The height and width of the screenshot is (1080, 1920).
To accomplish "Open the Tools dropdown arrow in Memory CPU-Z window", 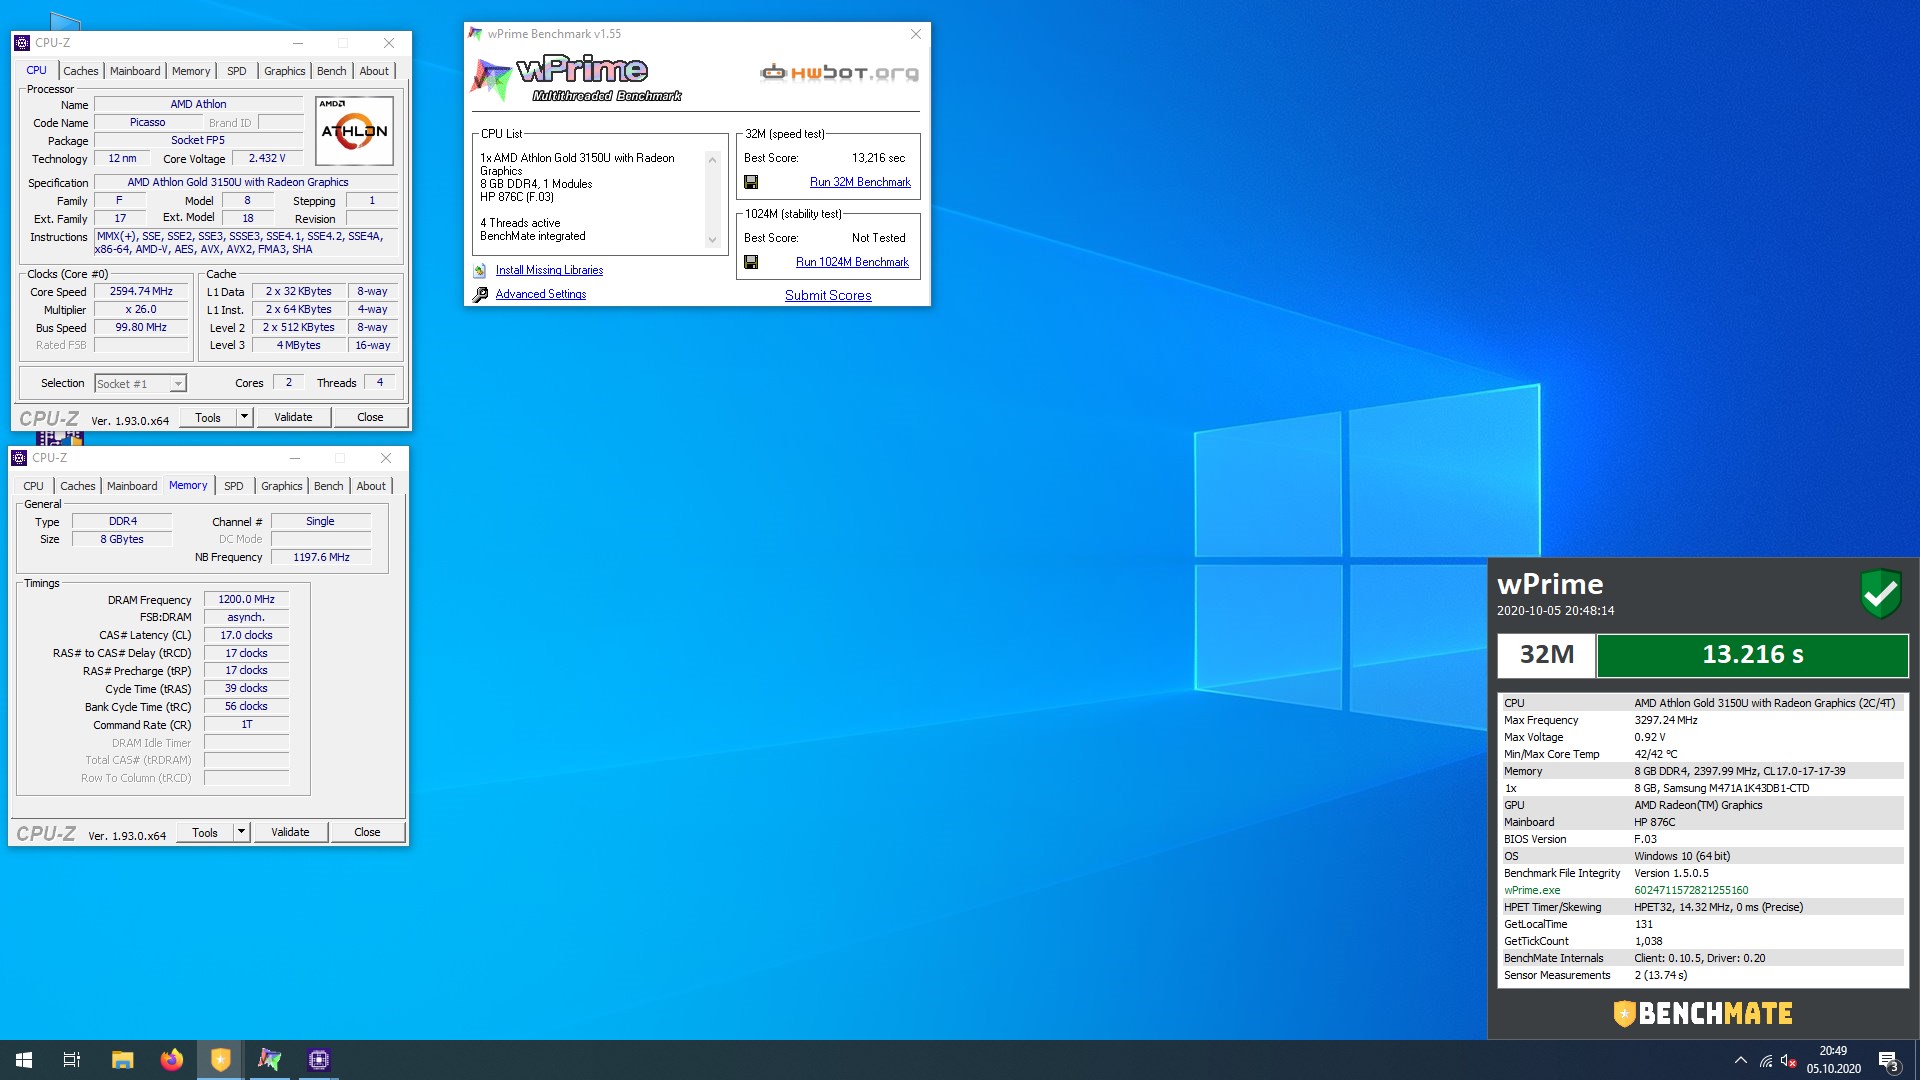I will click(x=241, y=832).
